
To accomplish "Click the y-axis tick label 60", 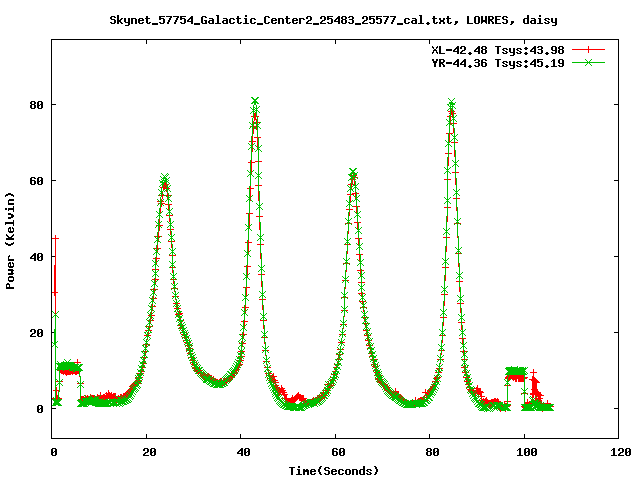I will click(x=36, y=181).
